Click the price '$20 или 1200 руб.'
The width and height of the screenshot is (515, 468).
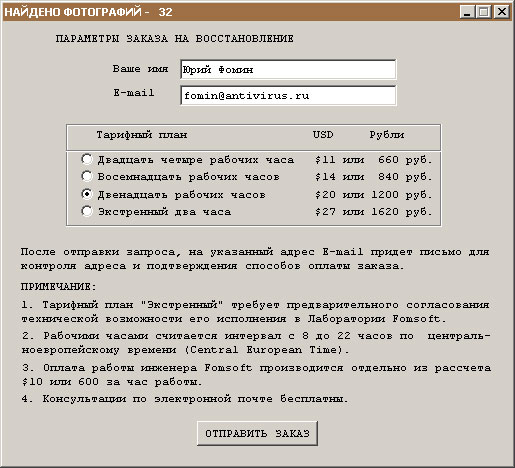point(373,194)
